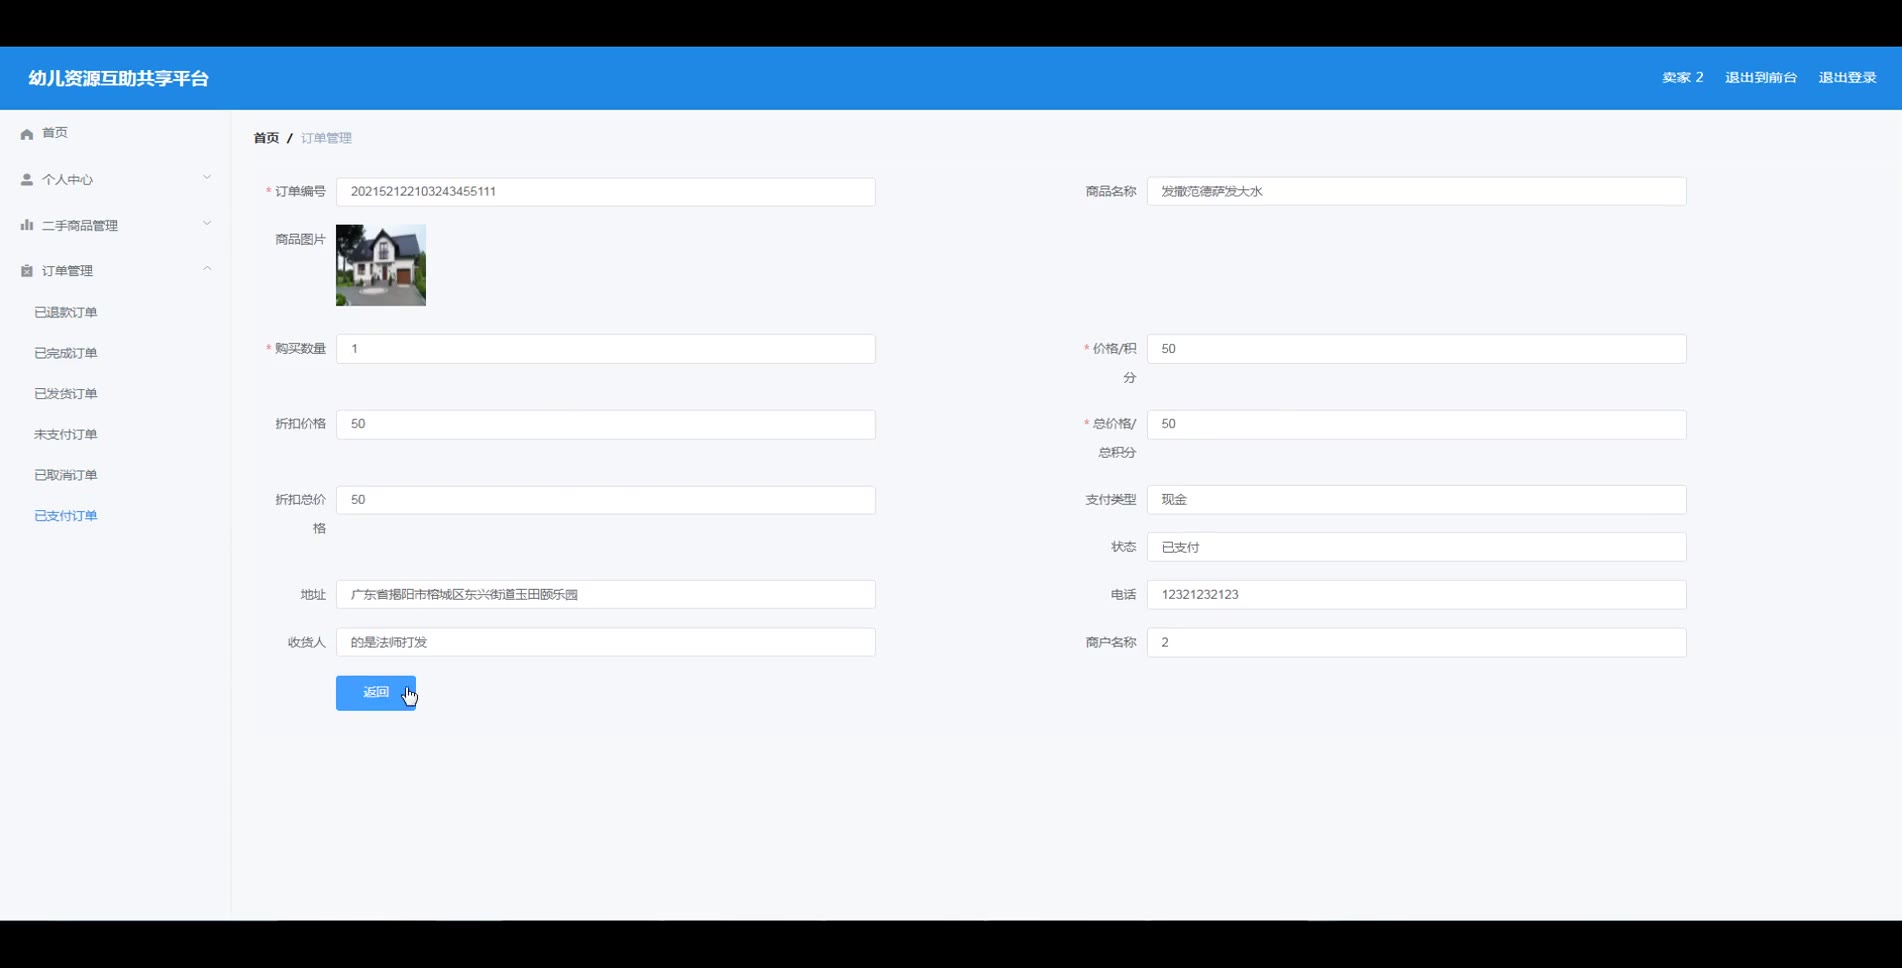Click the 卖家 2 user label
Image resolution: width=1902 pixels, height=968 pixels.
point(1682,78)
